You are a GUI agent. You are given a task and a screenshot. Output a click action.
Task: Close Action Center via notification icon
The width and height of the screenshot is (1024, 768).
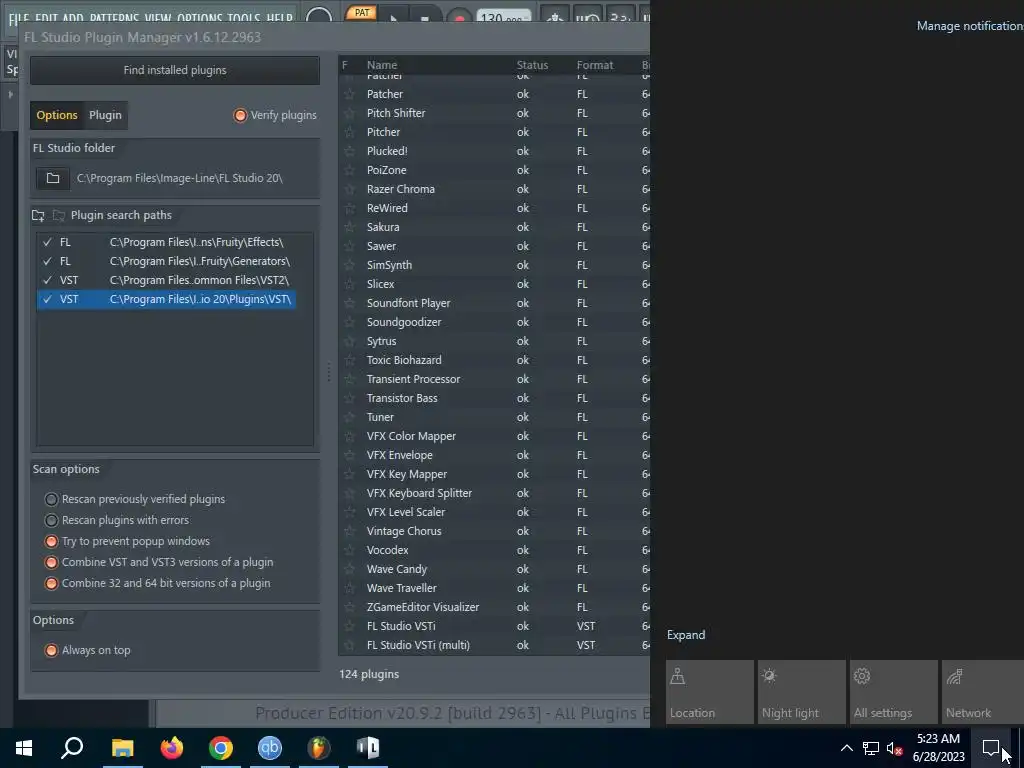tap(991, 748)
